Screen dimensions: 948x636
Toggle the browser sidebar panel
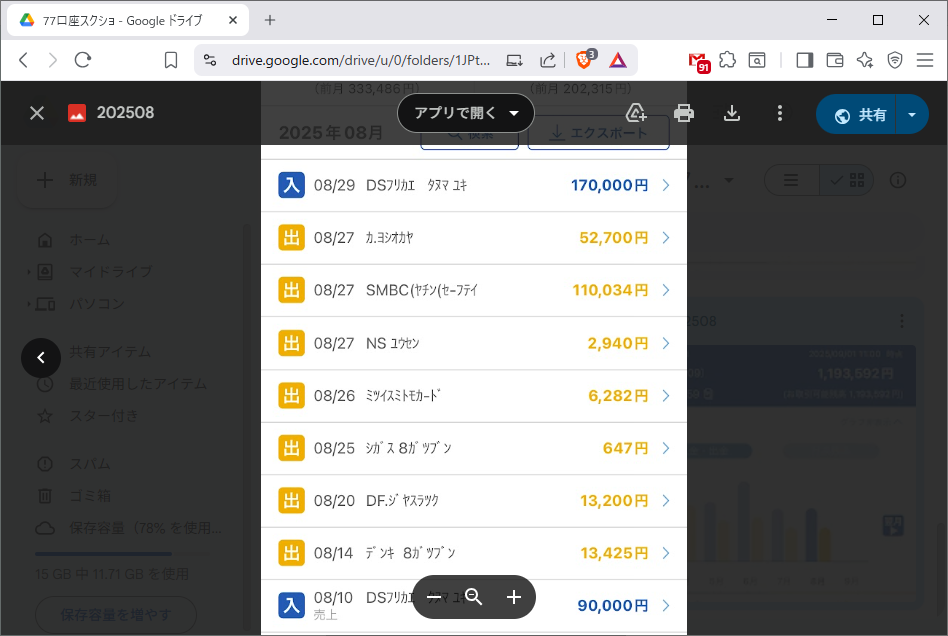pos(804,60)
